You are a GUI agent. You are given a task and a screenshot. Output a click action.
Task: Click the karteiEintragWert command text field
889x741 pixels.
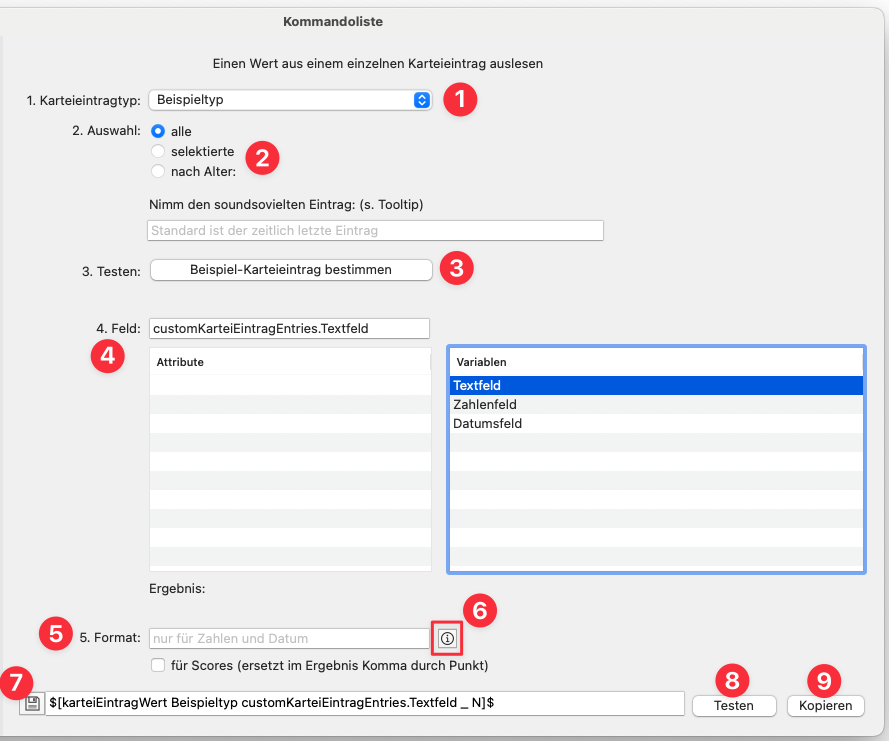(365, 703)
